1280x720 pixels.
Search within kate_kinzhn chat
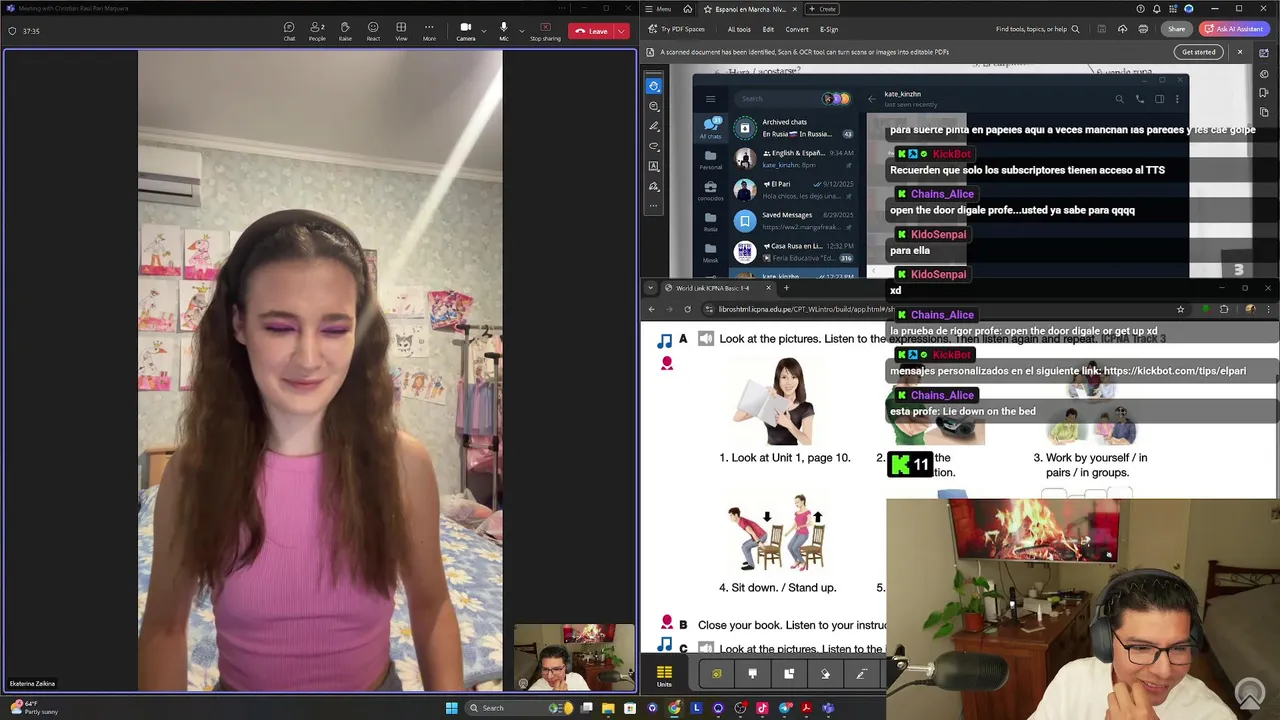point(1119,99)
